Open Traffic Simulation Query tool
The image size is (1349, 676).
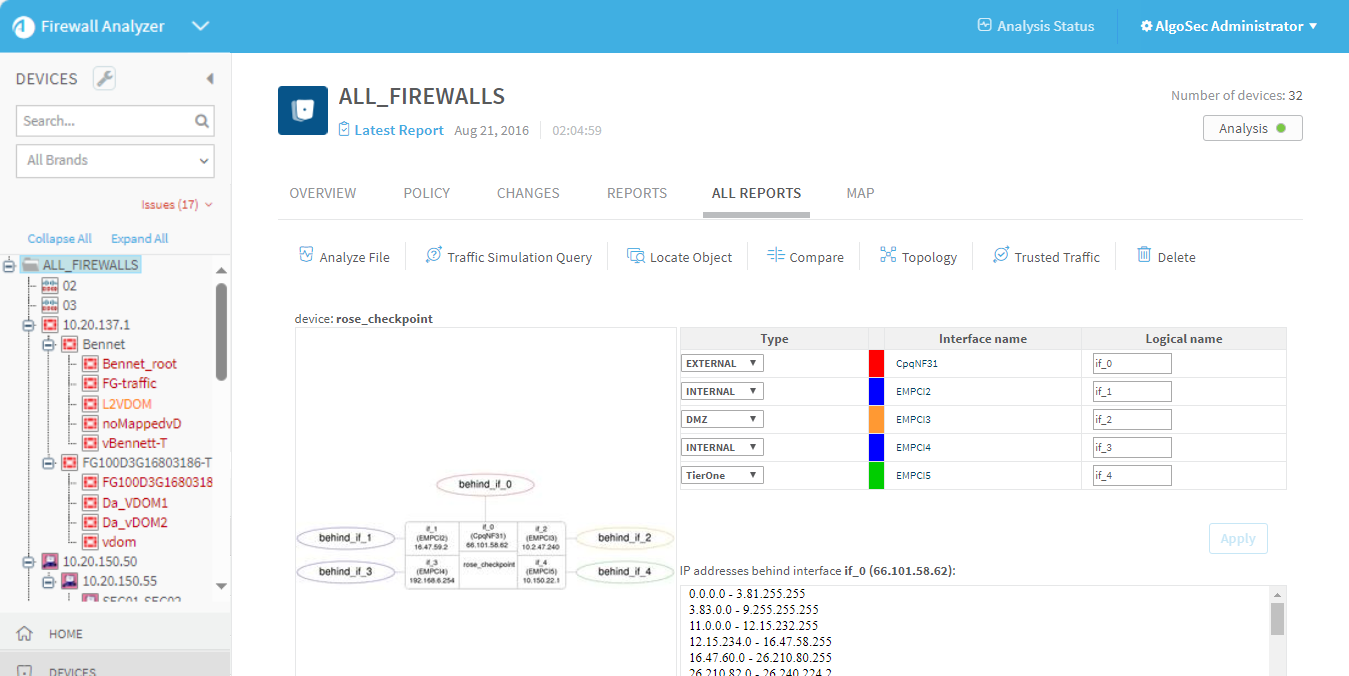click(434, 256)
